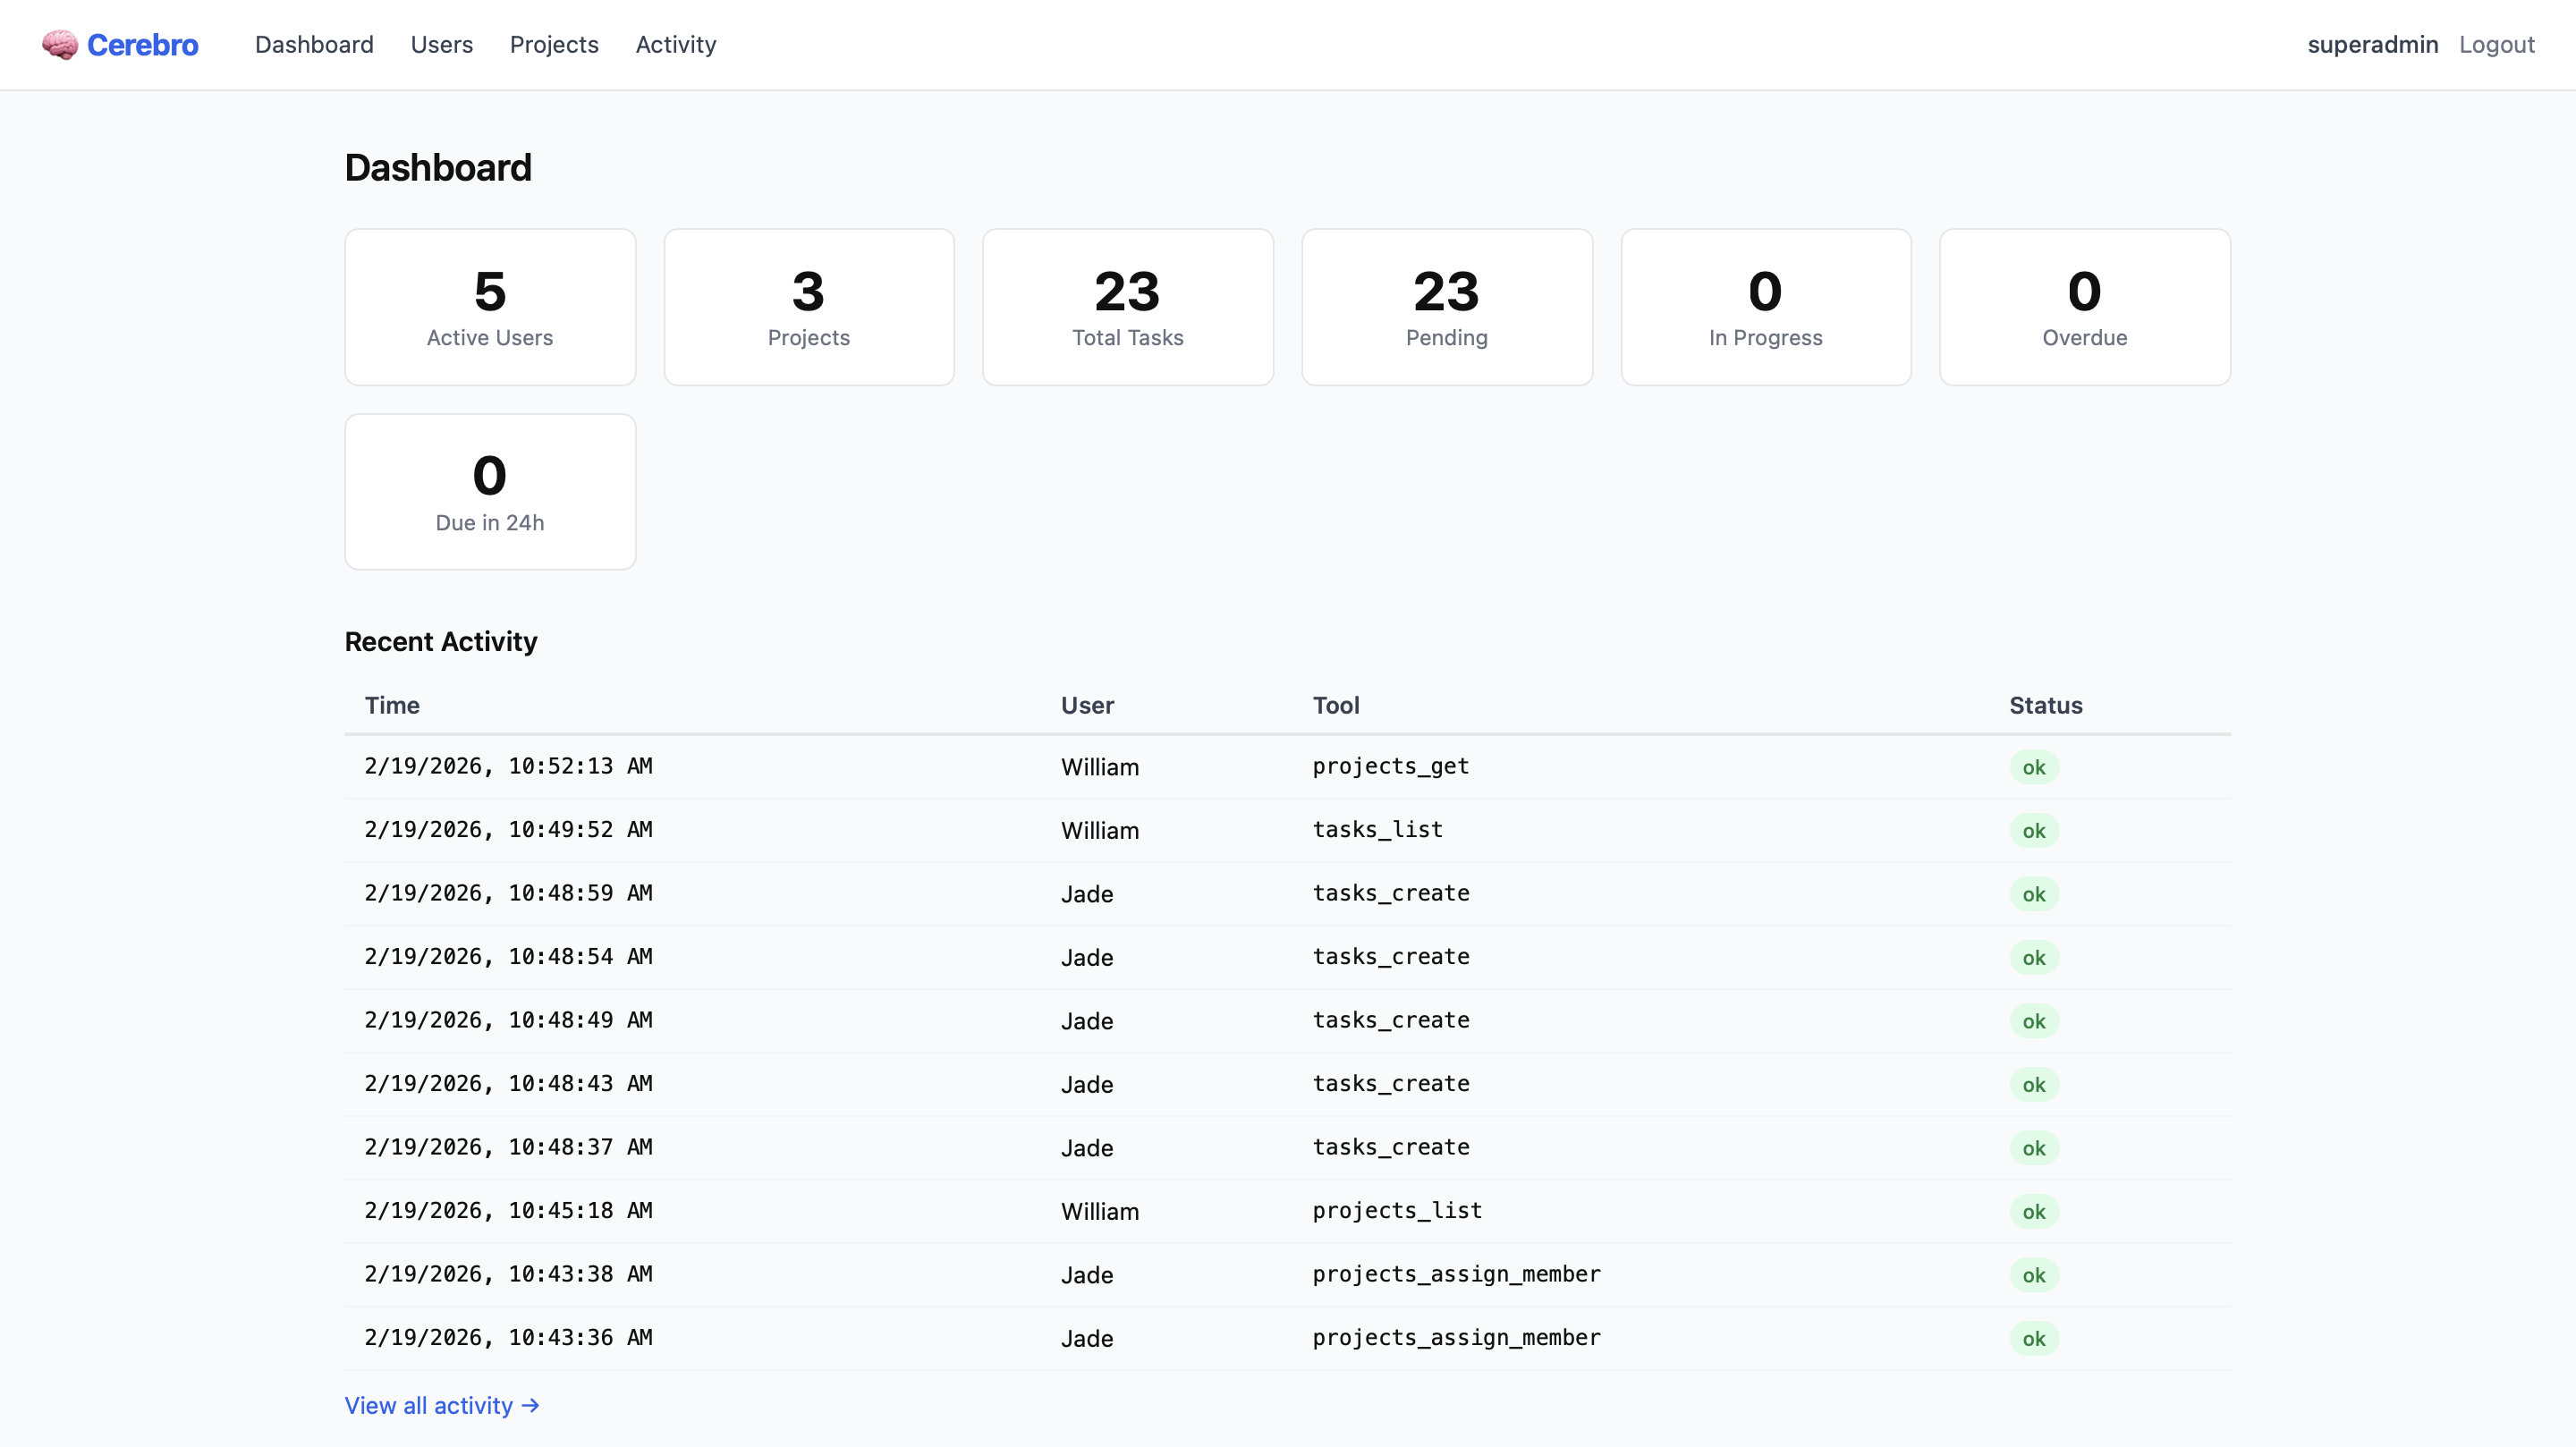Click the Due in 24h stat card
Viewport: 2576px width, 1447px height.
point(489,491)
